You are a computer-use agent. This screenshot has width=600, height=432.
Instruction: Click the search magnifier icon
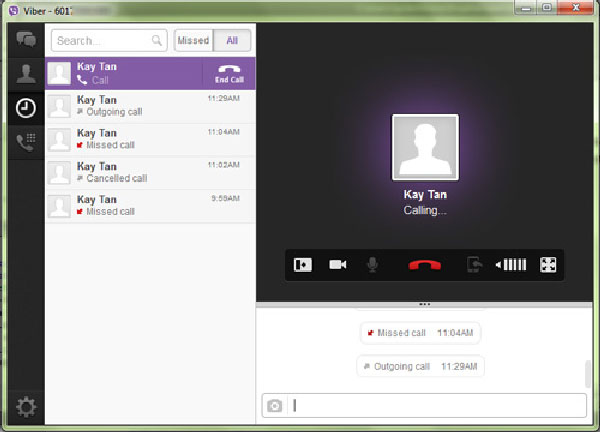pyautogui.click(x=157, y=40)
